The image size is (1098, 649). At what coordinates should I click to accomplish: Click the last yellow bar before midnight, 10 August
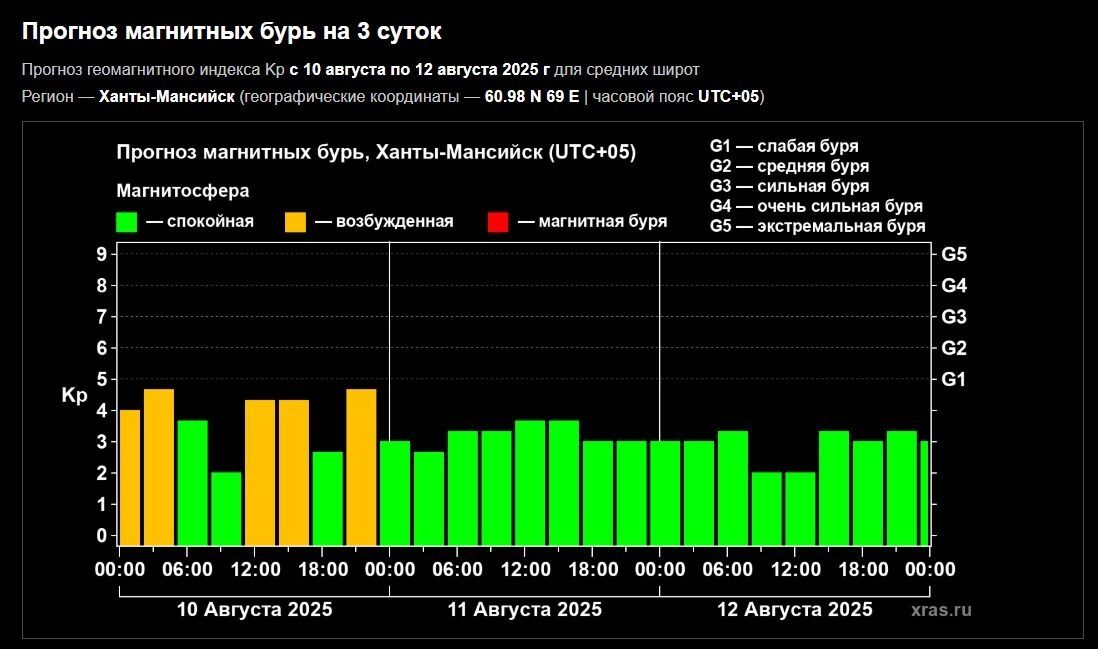(x=361, y=467)
